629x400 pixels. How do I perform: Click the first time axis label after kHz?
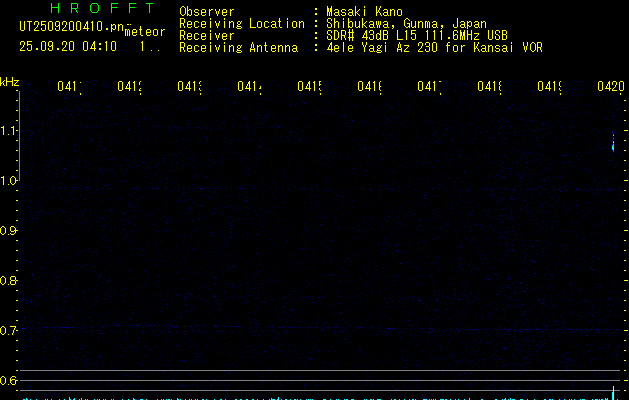69,86
